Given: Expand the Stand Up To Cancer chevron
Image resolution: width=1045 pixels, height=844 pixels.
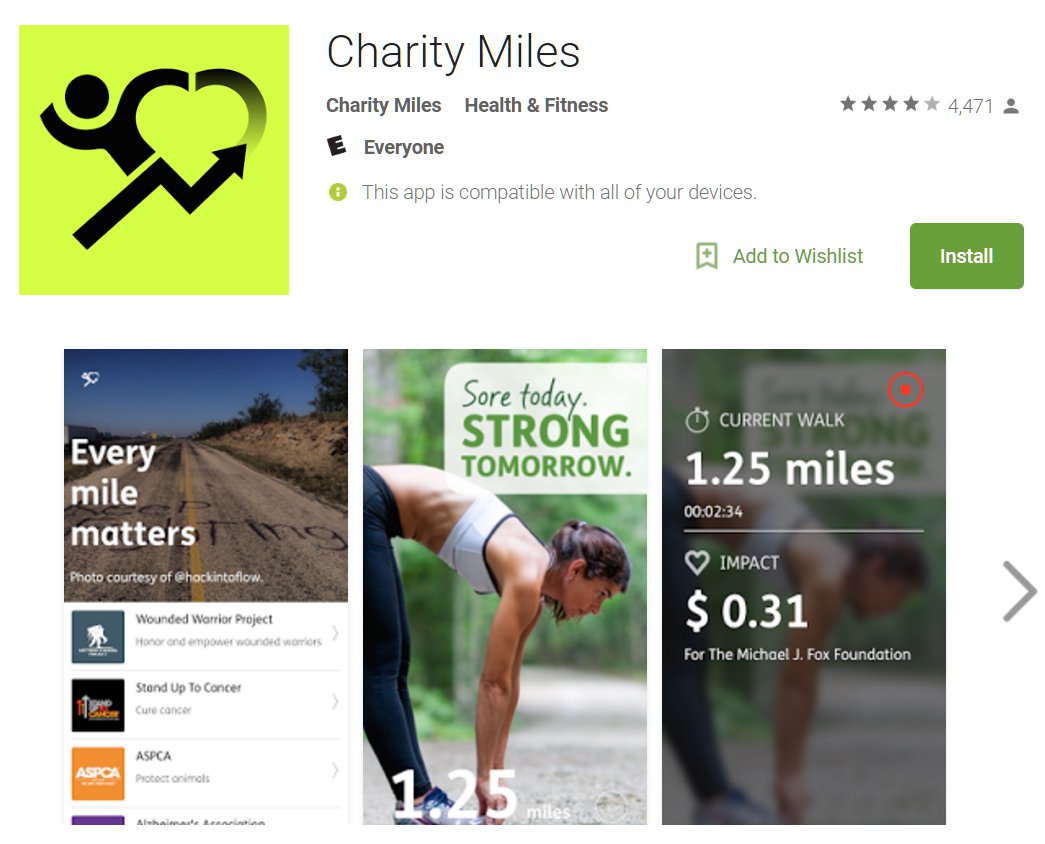Looking at the screenshot, I should coord(335,701).
